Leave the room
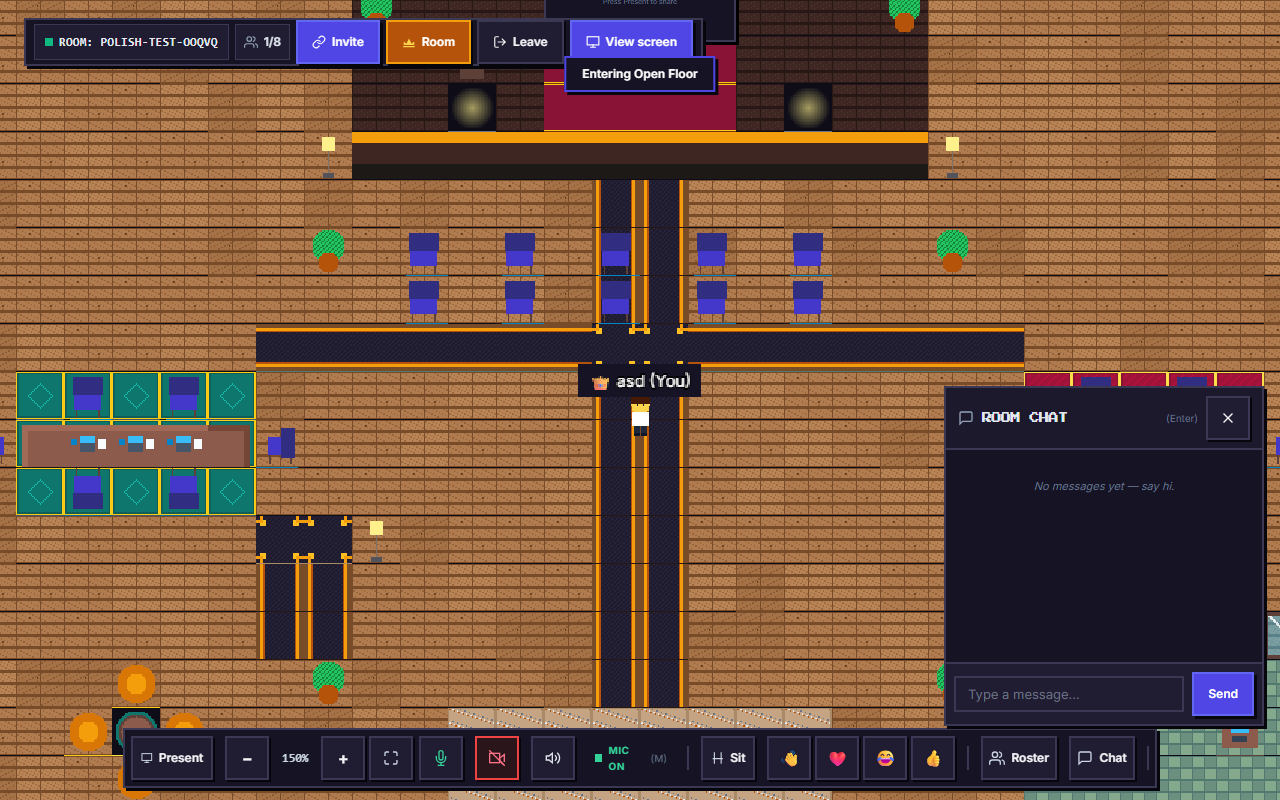 520,42
